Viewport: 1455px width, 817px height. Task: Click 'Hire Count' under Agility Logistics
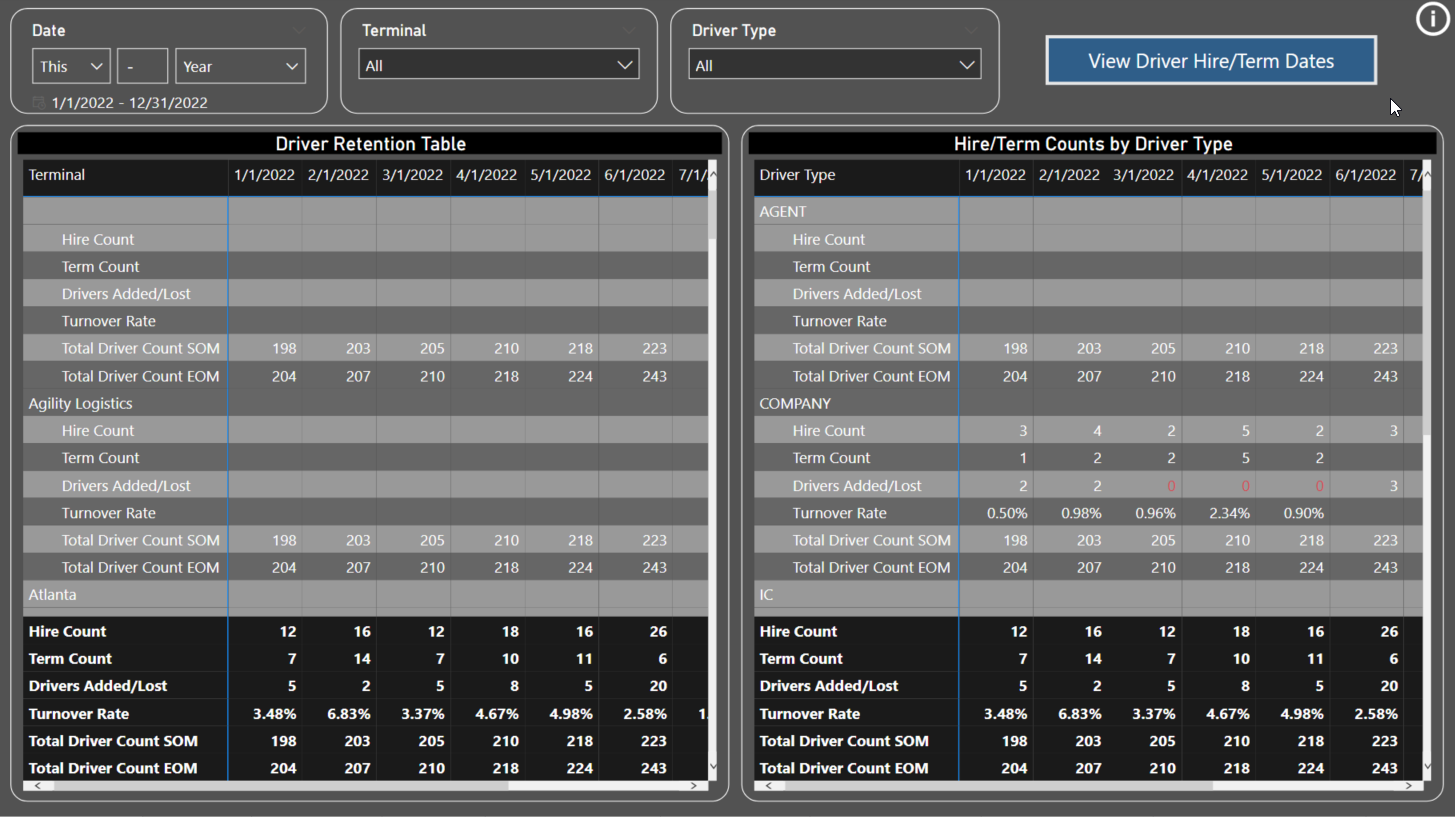pyautogui.click(x=98, y=430)
